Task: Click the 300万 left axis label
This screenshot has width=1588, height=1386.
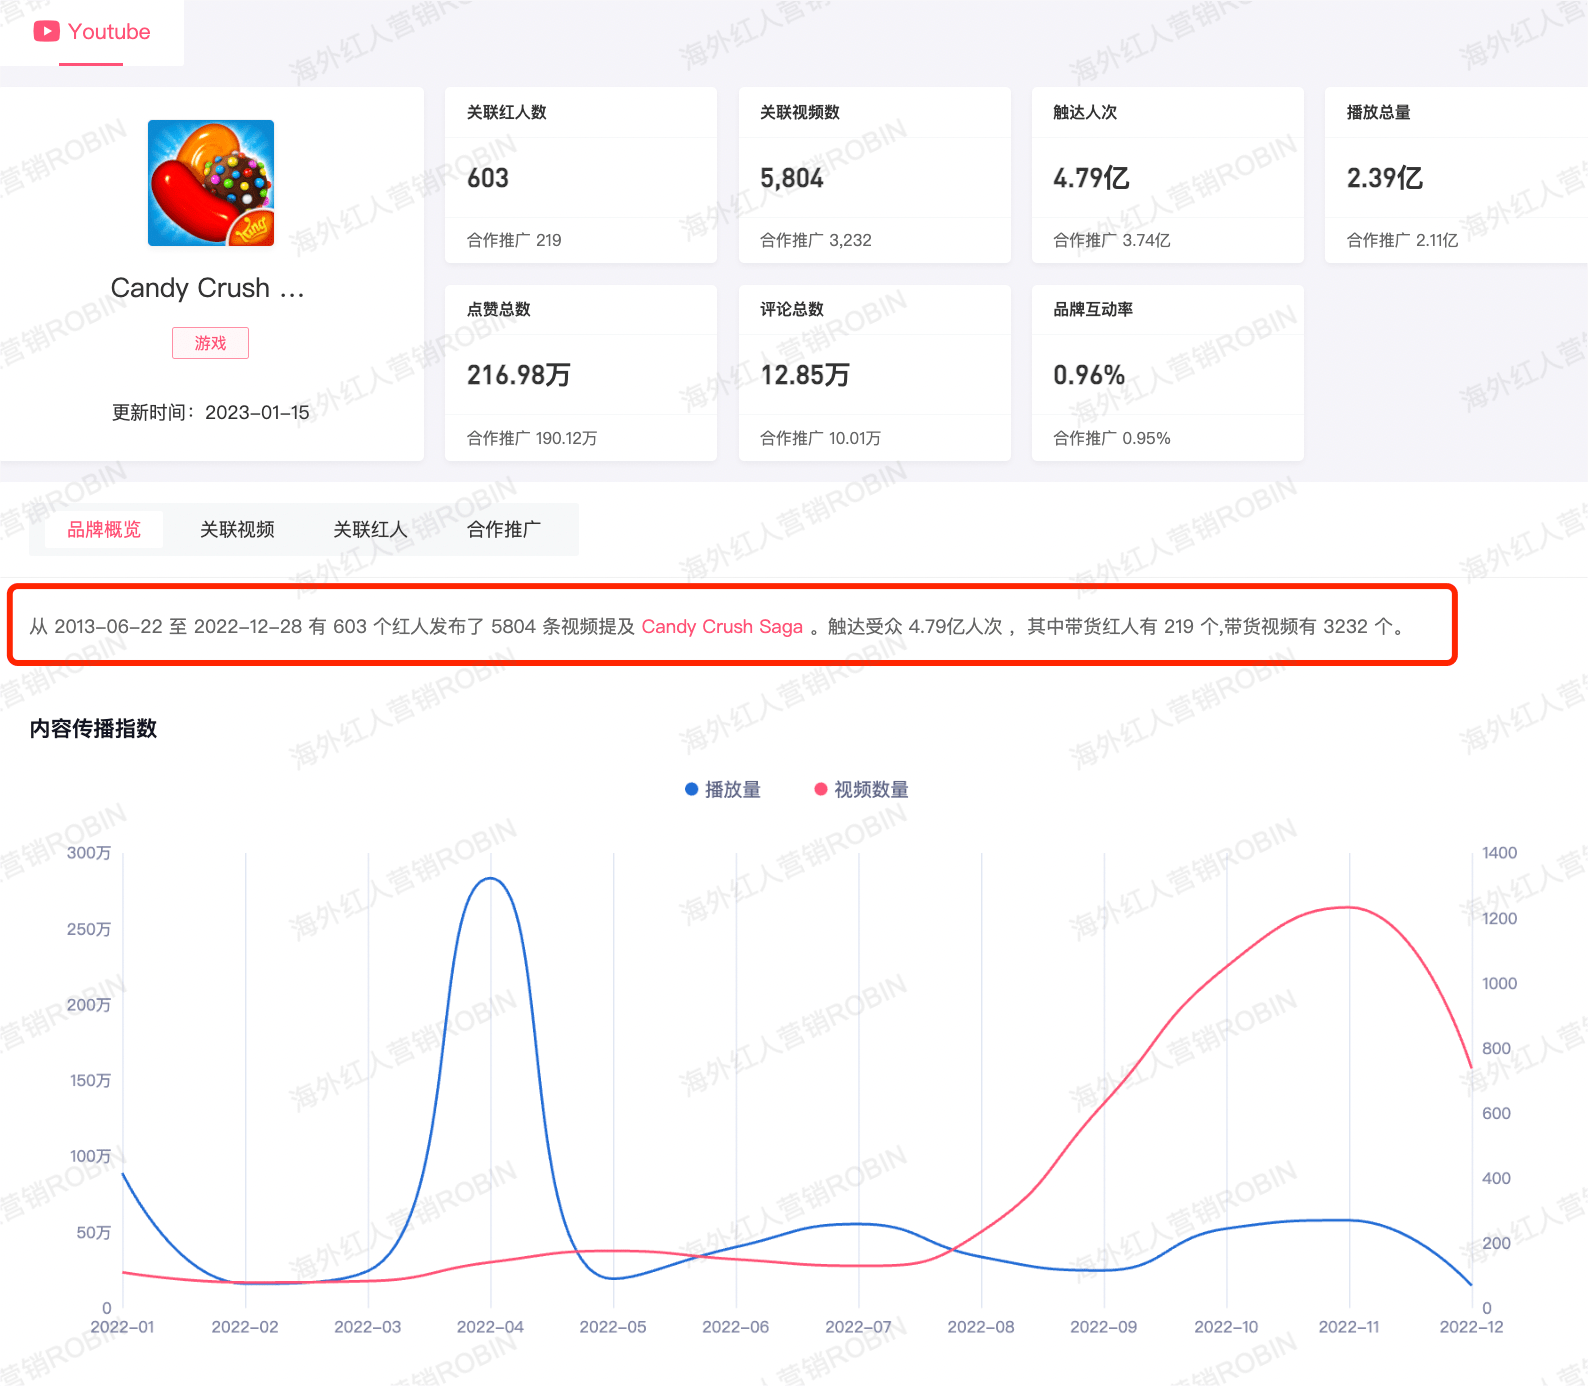Action: click(x=89, y=853)
